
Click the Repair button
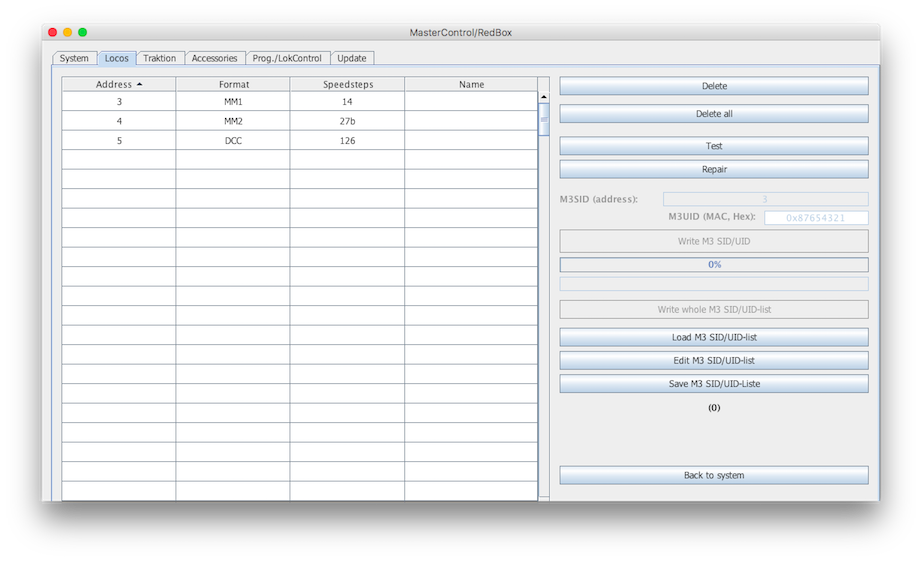click(713, 170)
